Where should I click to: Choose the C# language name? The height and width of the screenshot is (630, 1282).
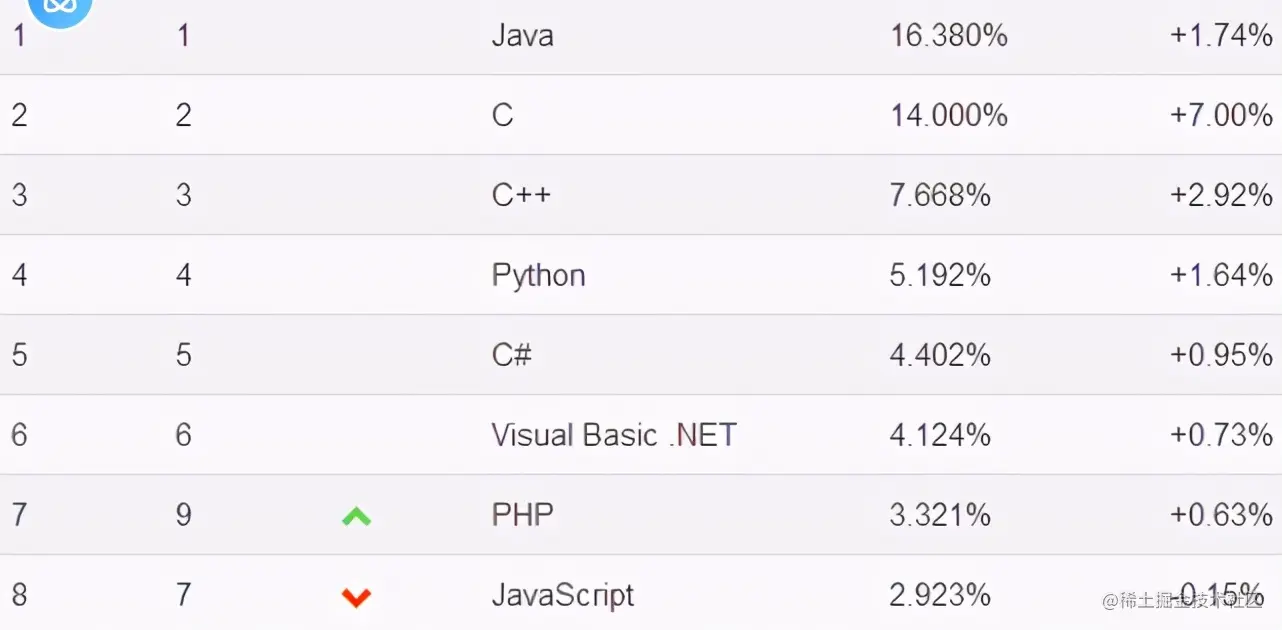511,355
